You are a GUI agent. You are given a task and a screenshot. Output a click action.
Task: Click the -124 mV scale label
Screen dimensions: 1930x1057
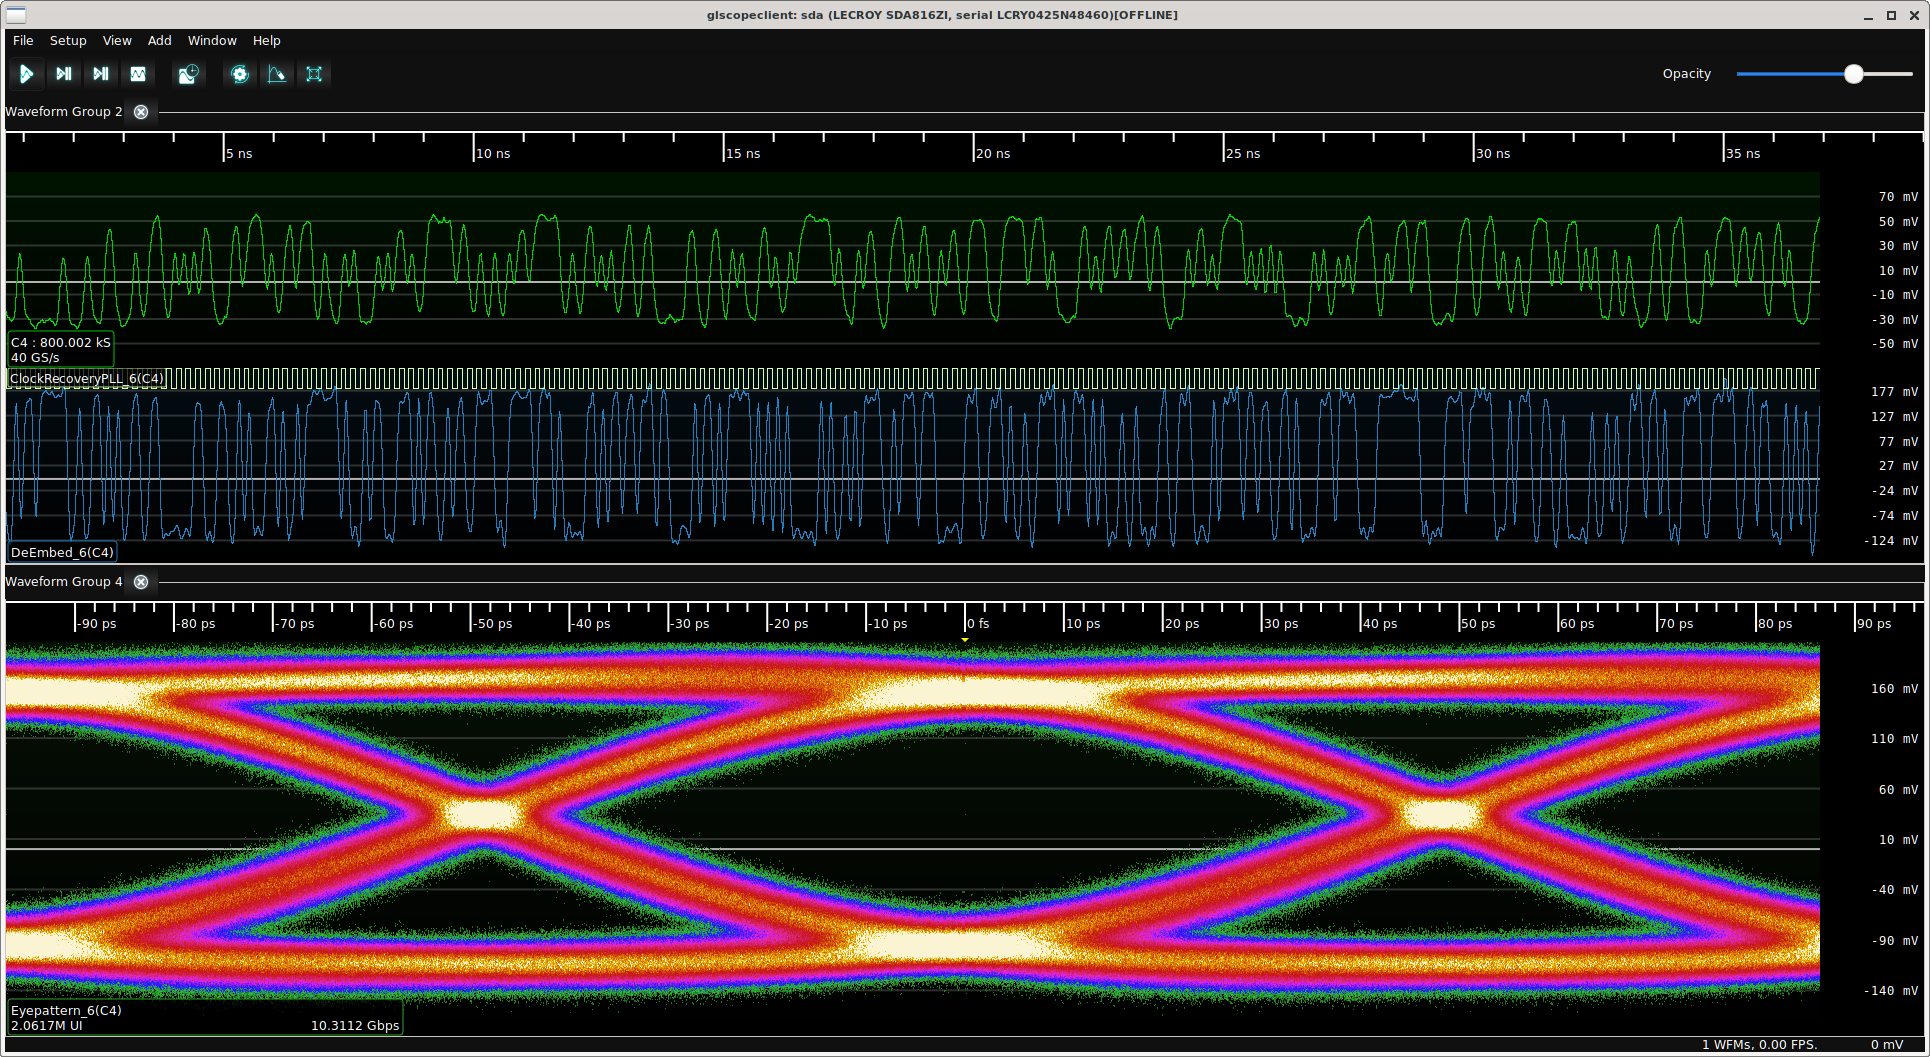pyautogui.click(x=1890, y=541)
